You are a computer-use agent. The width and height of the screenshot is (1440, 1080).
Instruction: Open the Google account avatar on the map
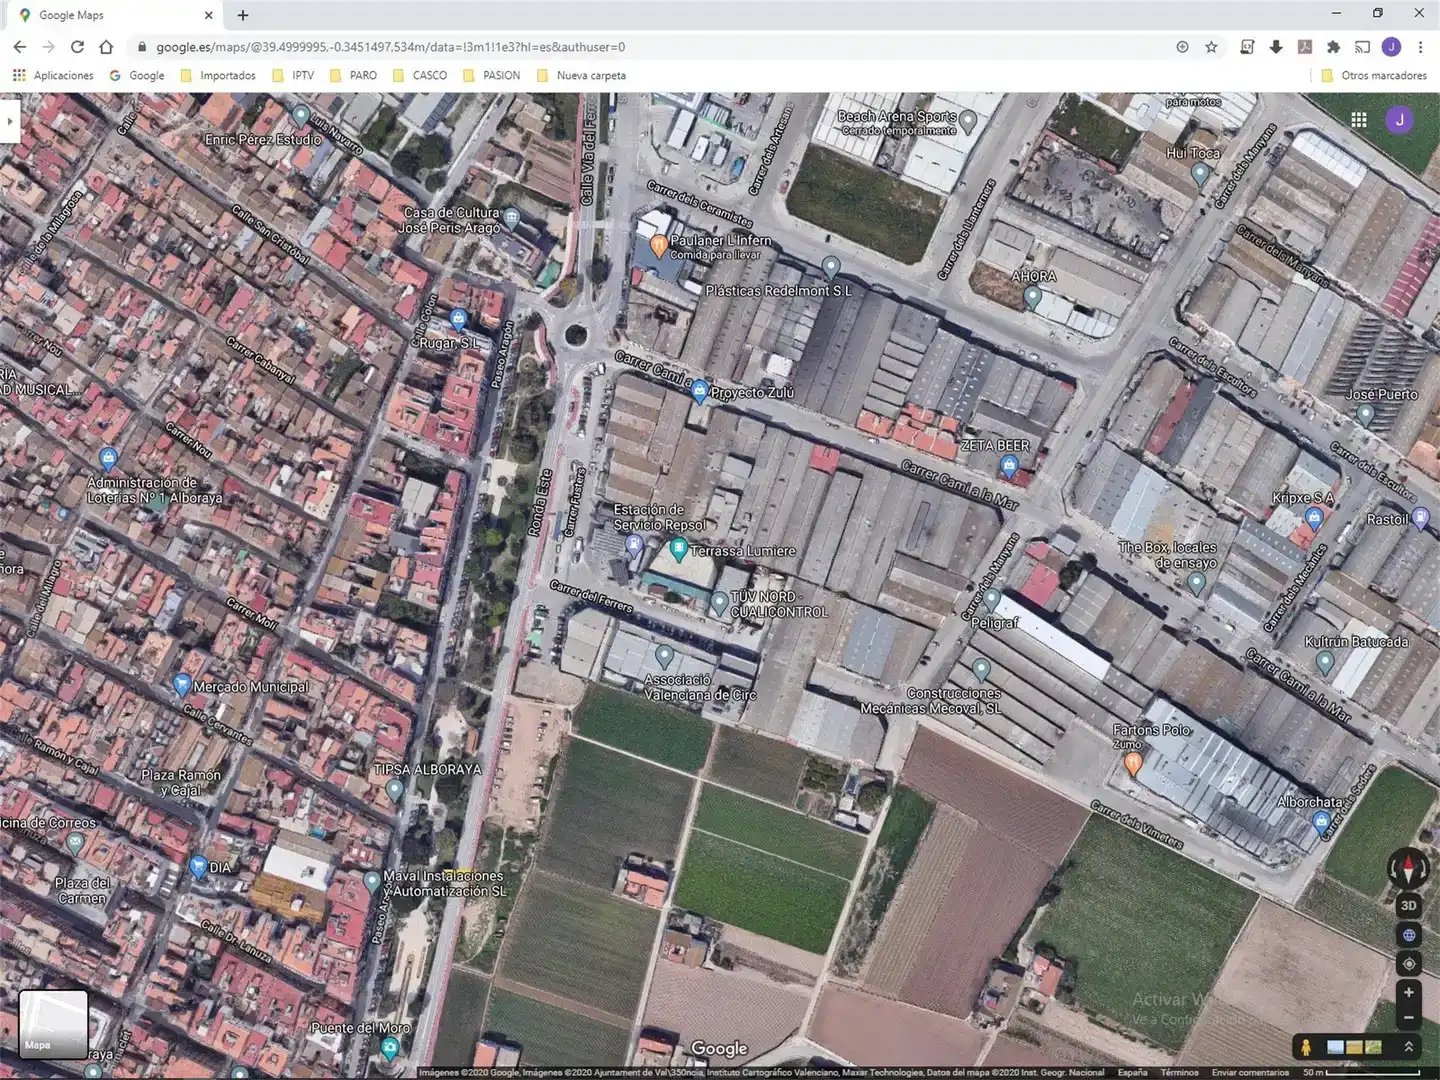pyautogui.click(x=1400, y=120)
